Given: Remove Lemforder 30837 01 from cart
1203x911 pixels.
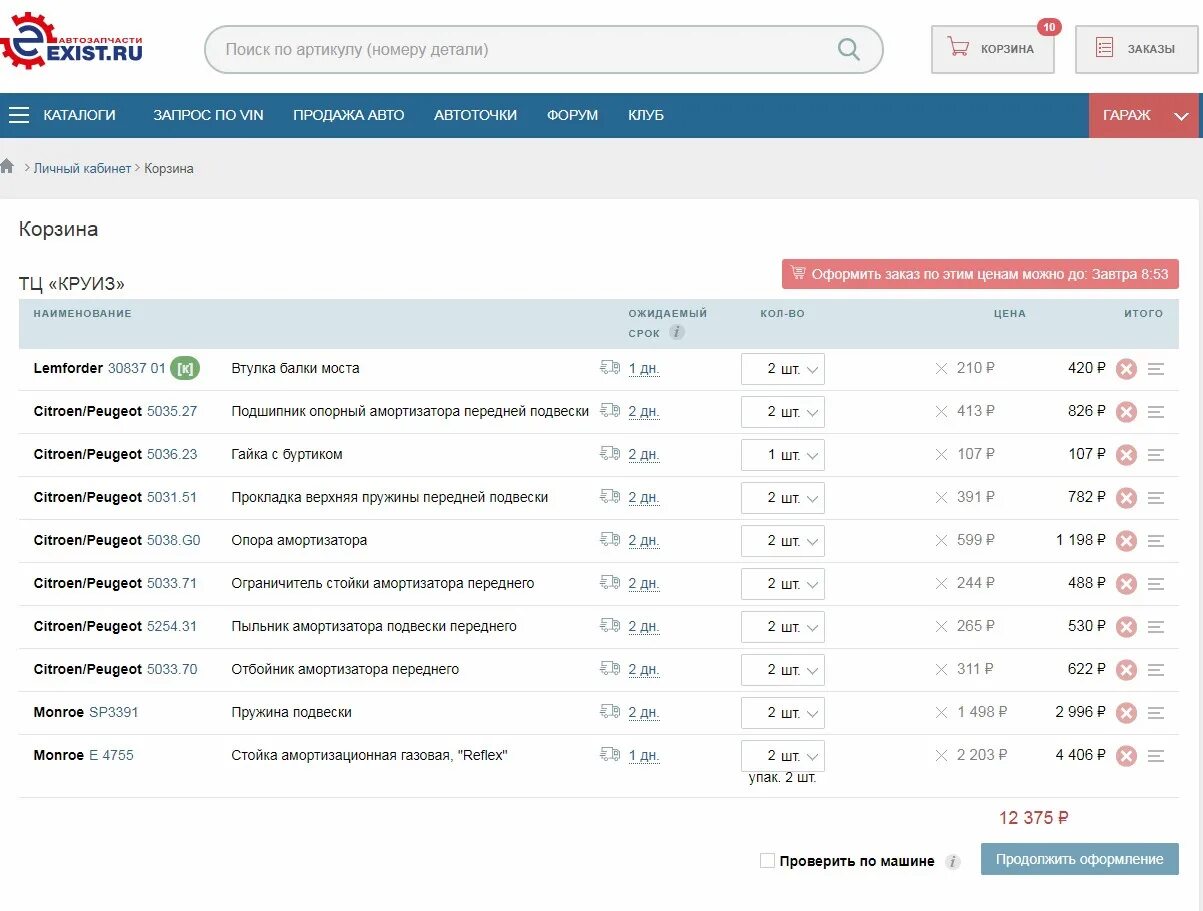Looking at the screenshot, I should 1126,369.
